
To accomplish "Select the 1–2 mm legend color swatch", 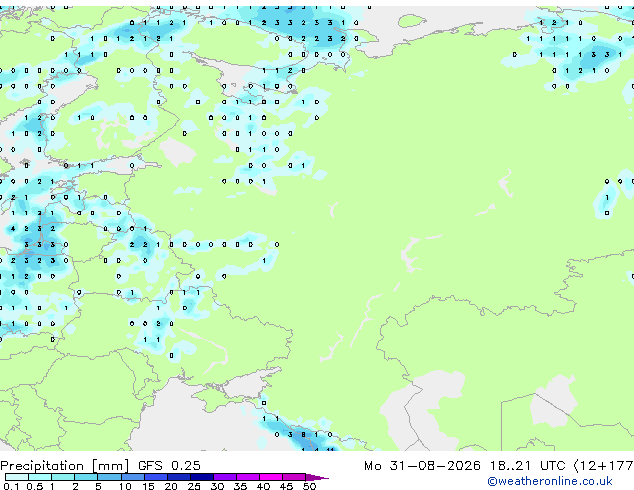I will pyautogui.click(x=63, y=477).
